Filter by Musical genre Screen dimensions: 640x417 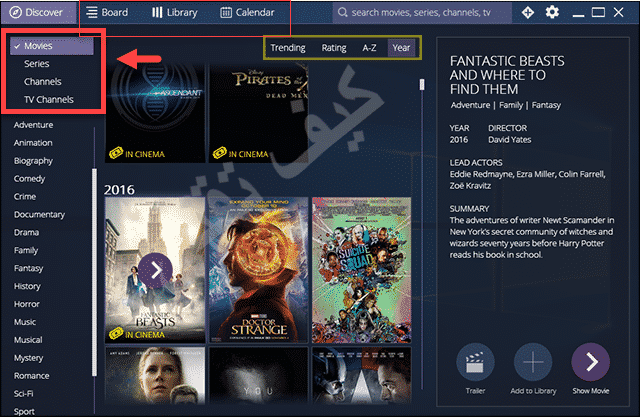pos(28,340)
